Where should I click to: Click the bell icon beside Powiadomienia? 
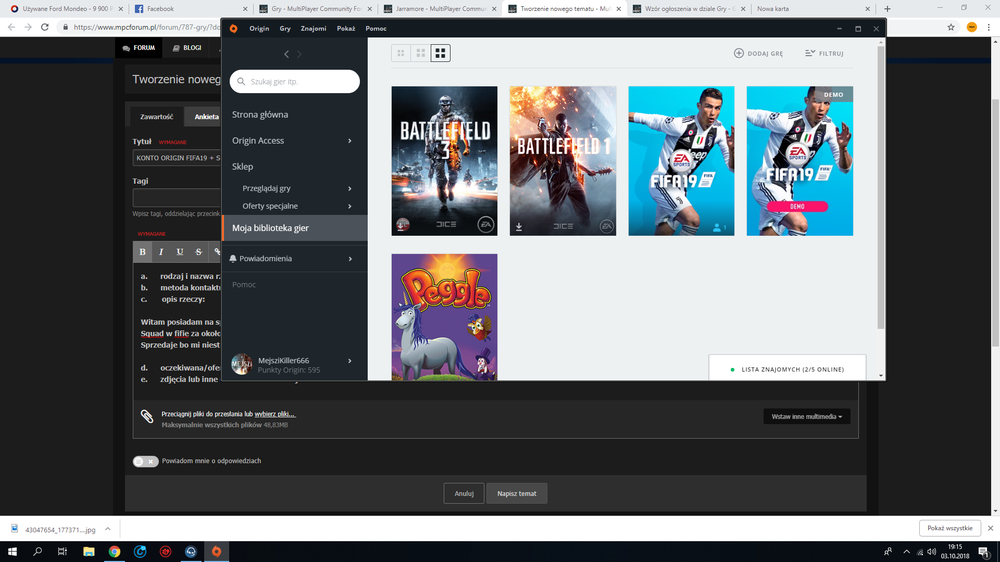pos(233,258)
